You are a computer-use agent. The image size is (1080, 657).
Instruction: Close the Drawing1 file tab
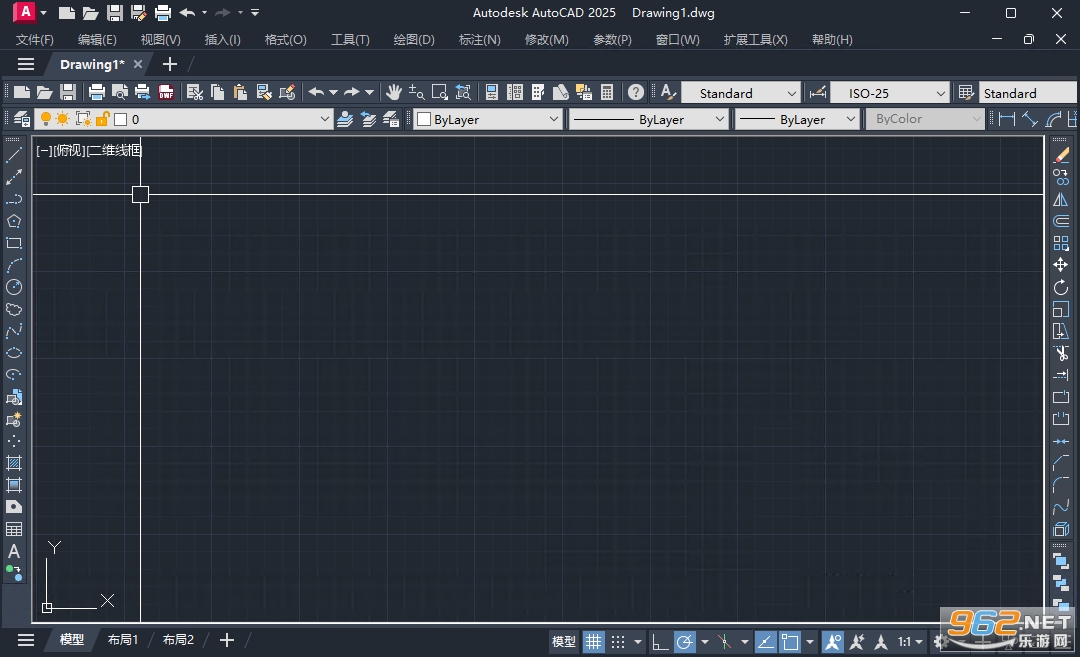(x=138, y=64)
